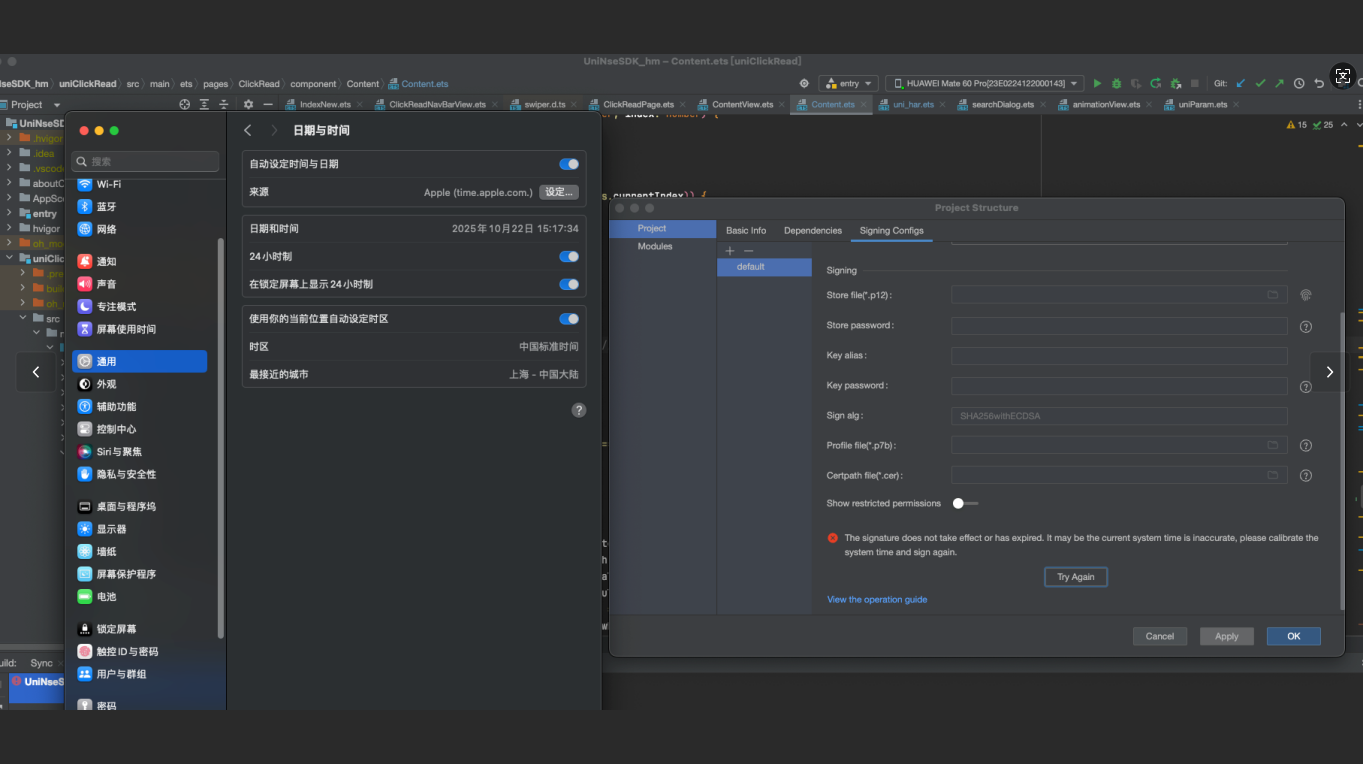Open View the operation guide link
Image resolution: width=1363 pixels, height=764 pixels.
click(x=876, y=600)
